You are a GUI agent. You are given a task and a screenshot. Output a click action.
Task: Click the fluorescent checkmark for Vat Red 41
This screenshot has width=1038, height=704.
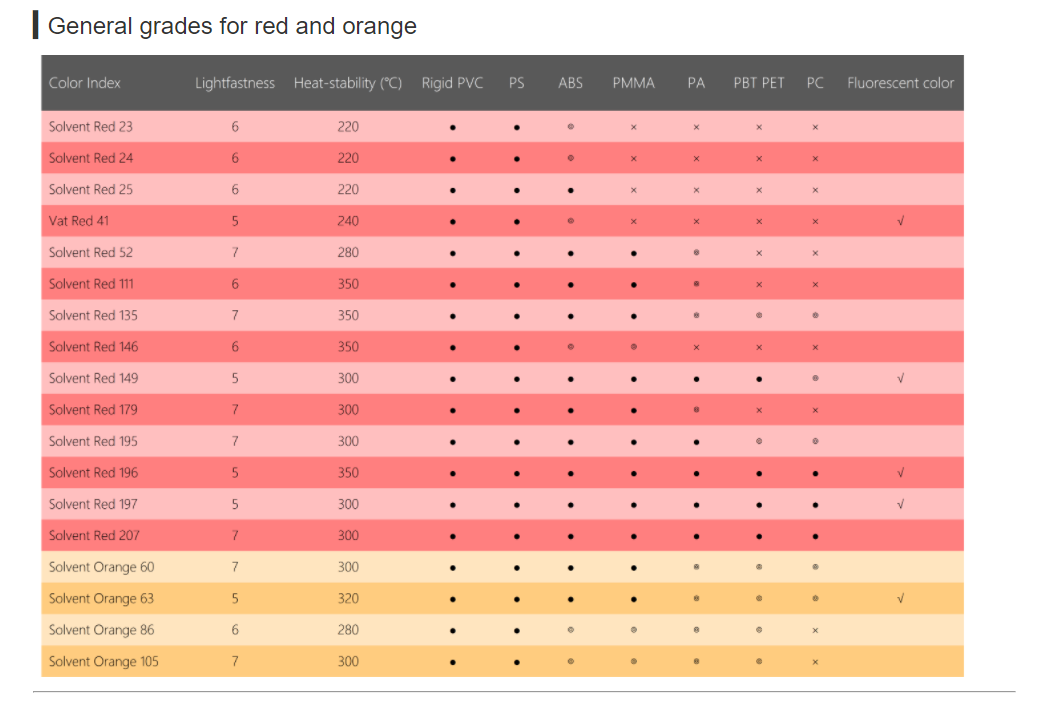coord(900,221)
